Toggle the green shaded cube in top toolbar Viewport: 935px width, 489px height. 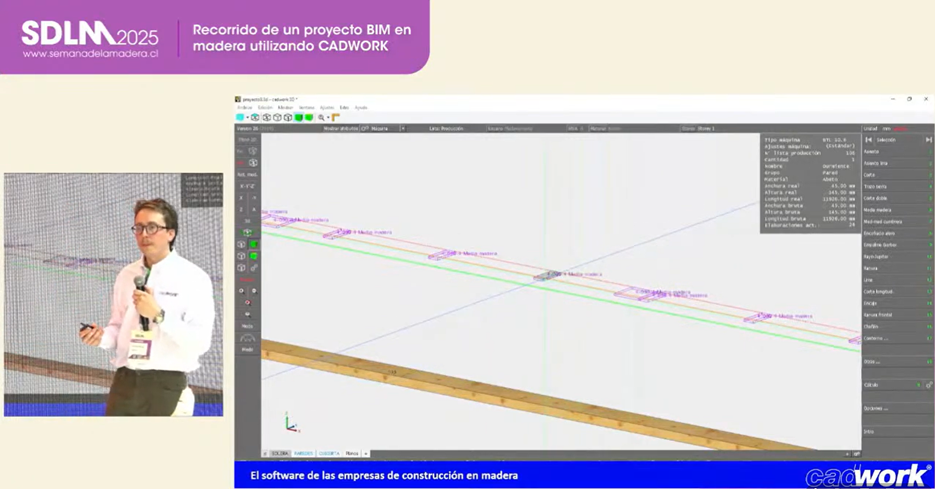[298, 117]
